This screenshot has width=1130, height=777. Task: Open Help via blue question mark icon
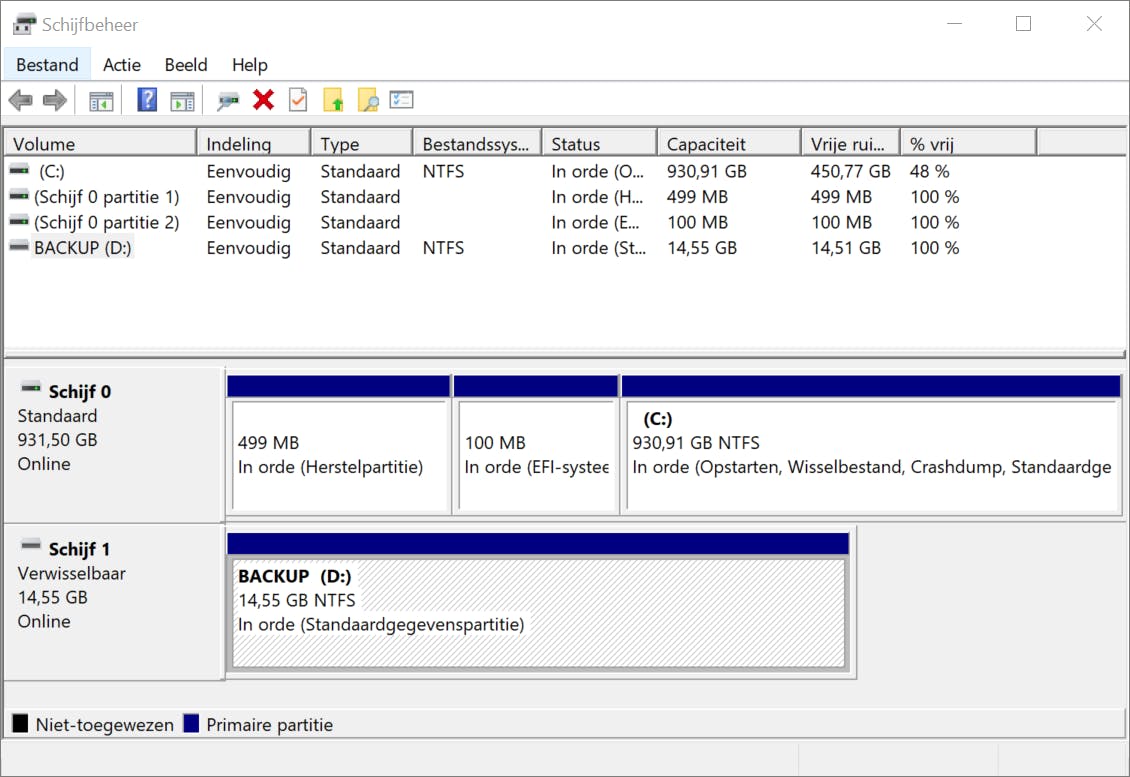click(x=147, y=100)
